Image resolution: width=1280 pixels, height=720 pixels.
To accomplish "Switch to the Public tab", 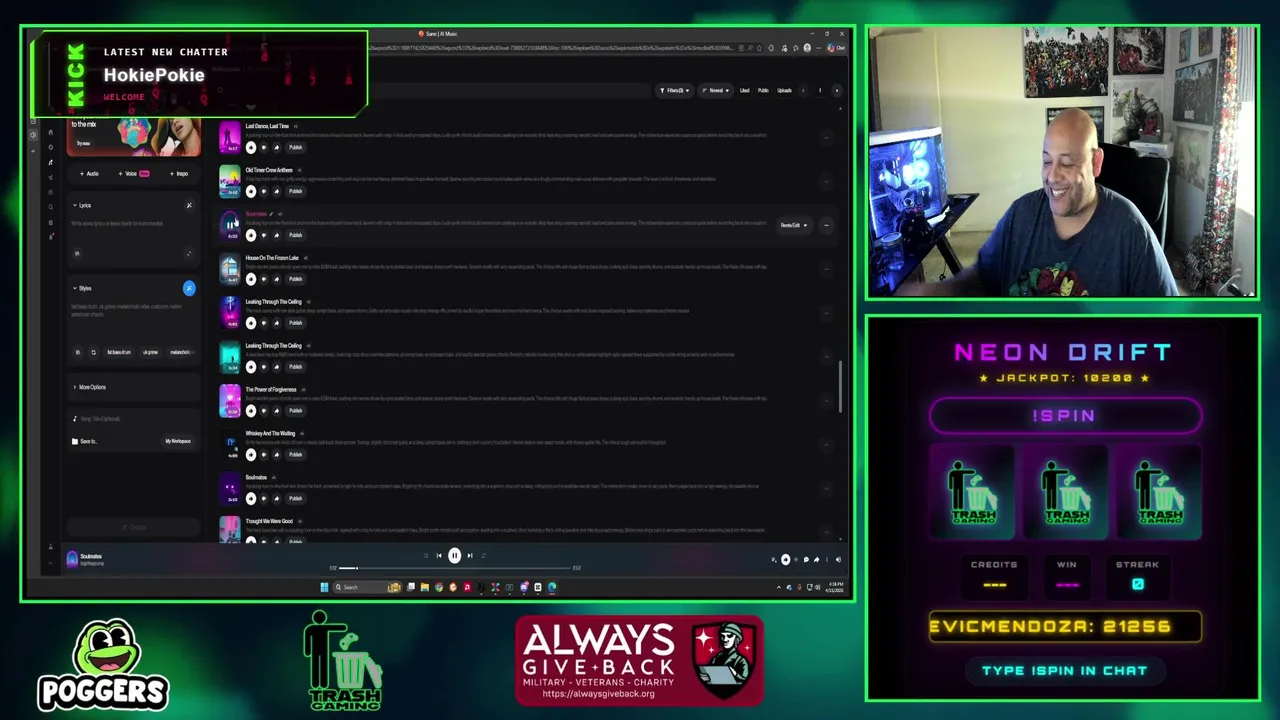I will point(763,90).
